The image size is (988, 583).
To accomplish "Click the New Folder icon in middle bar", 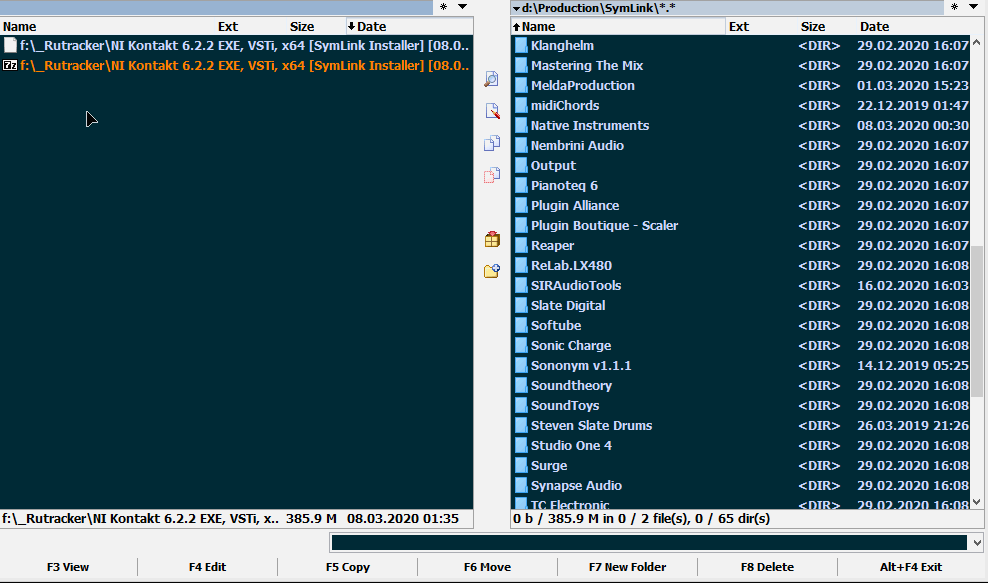I will [492, 271].
